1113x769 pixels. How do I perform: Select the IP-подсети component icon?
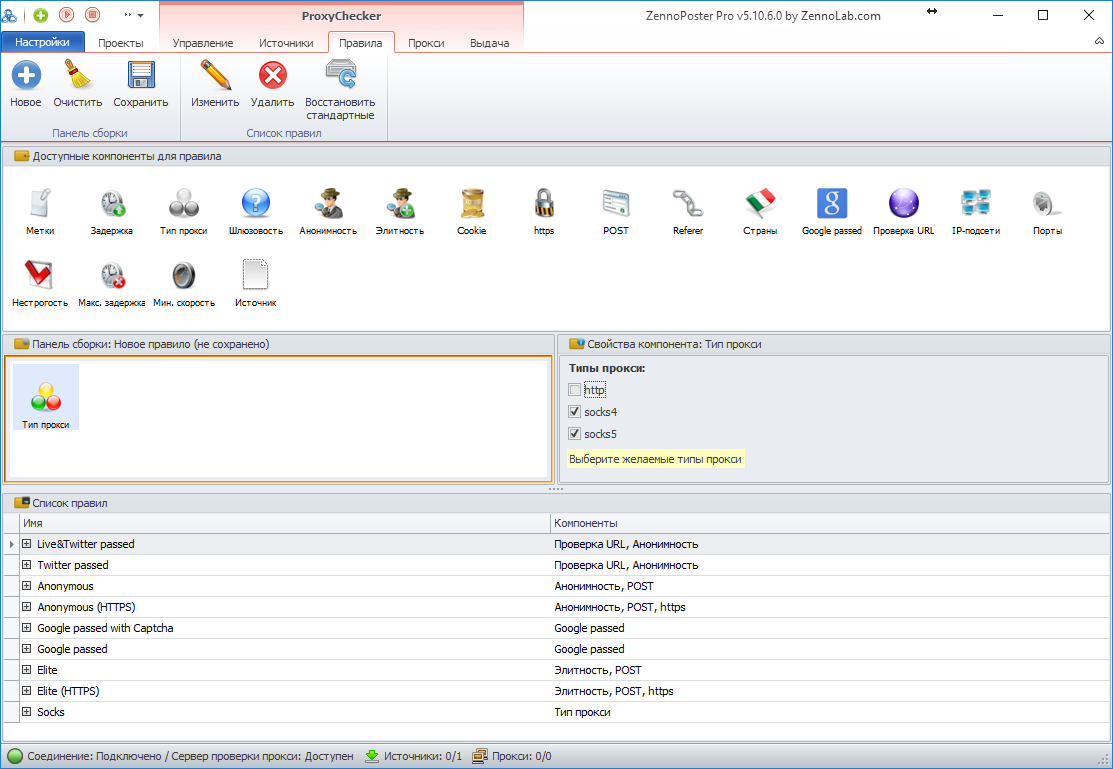click(x=976, y=203)
